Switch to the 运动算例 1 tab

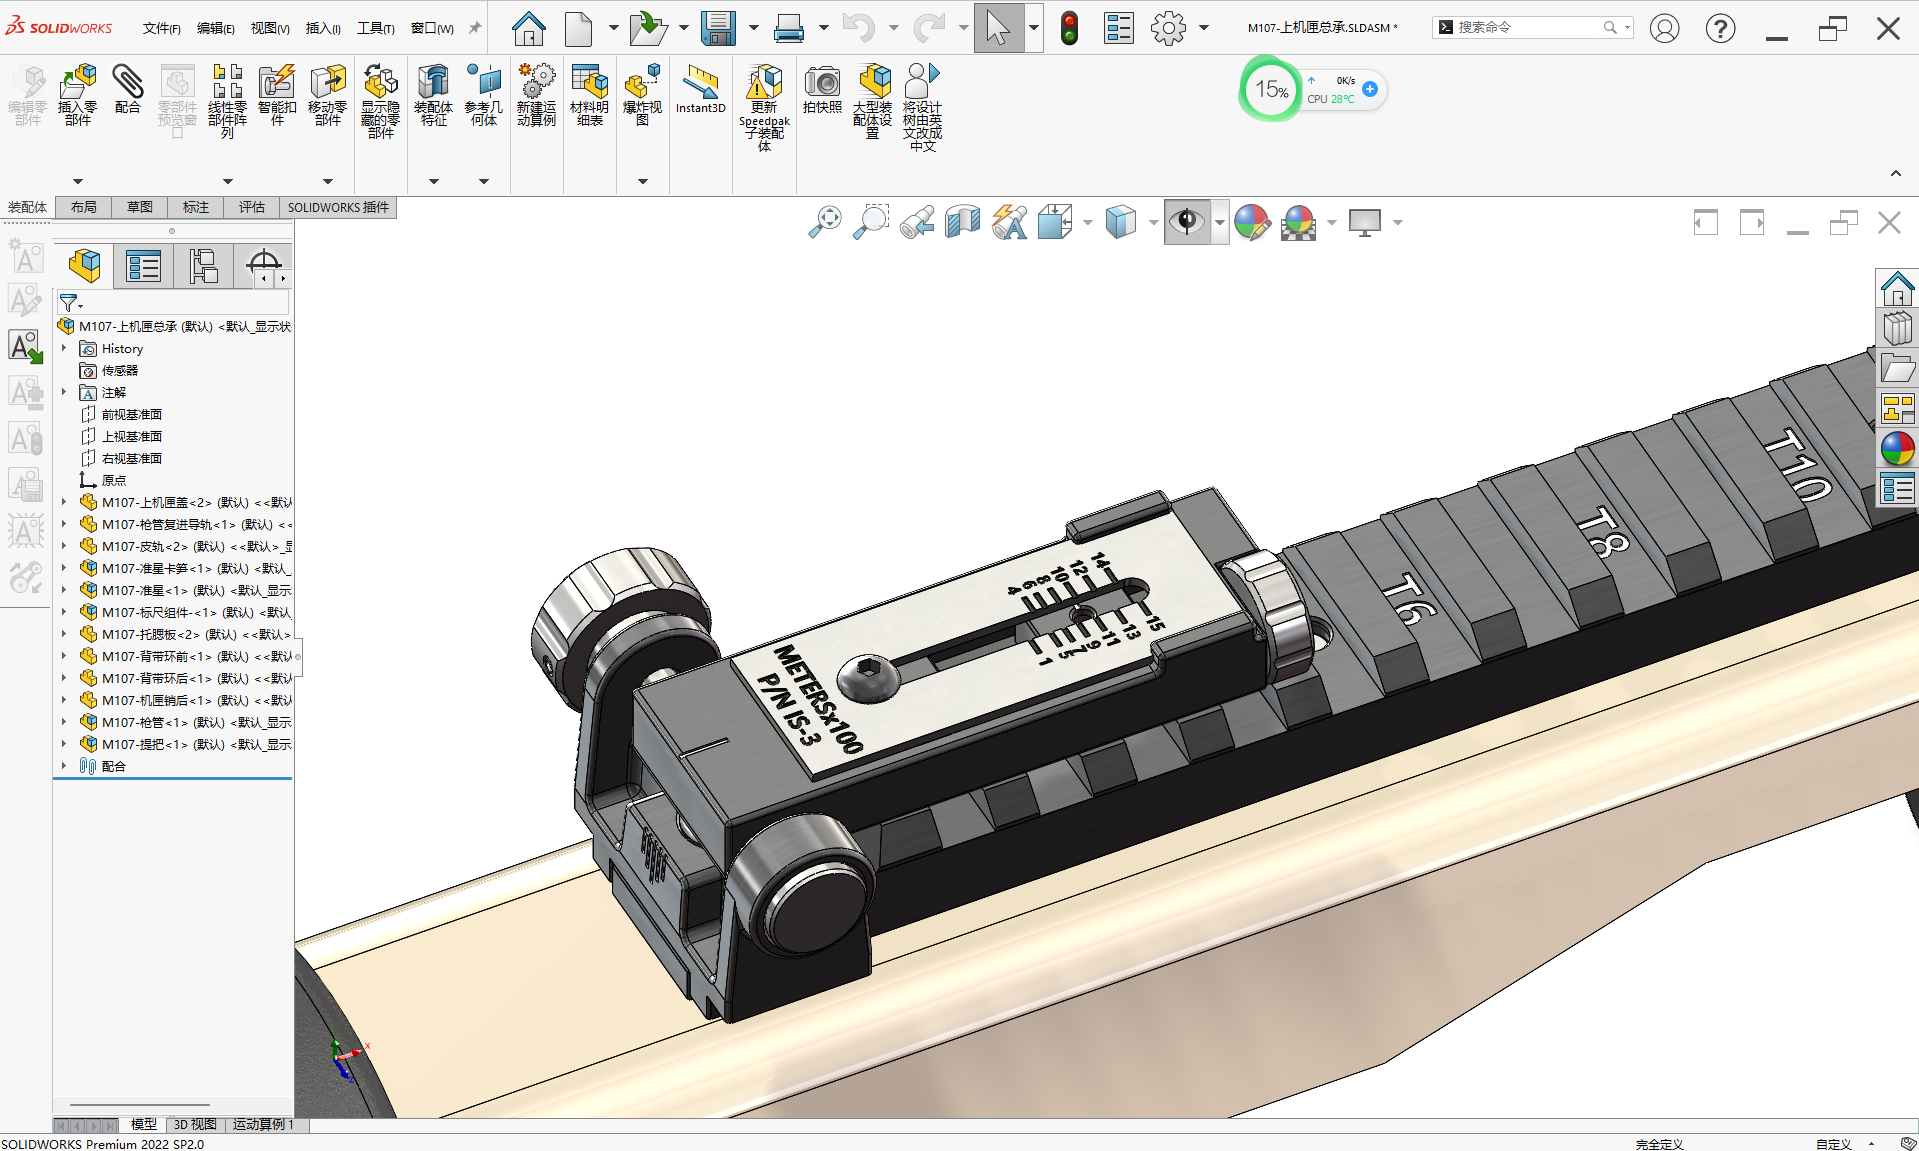click(x=263, y=1124)
